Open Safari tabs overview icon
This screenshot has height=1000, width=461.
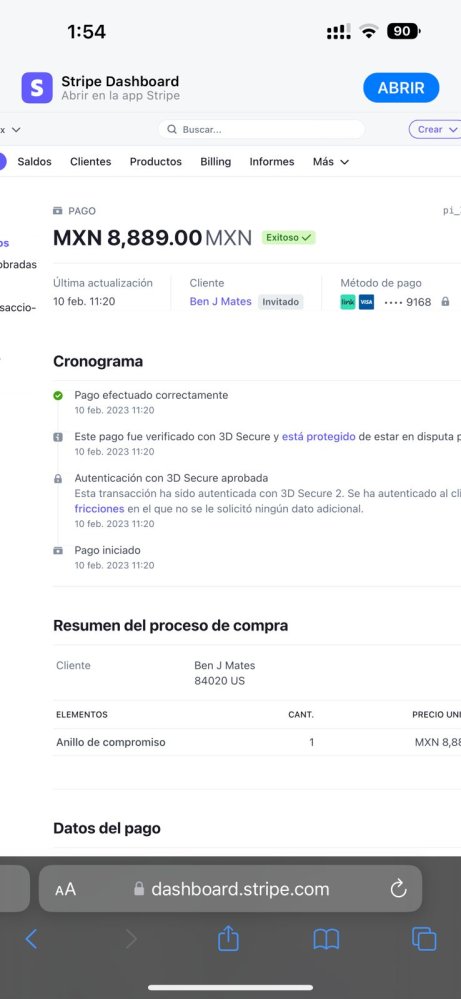[x=424, y=939]
